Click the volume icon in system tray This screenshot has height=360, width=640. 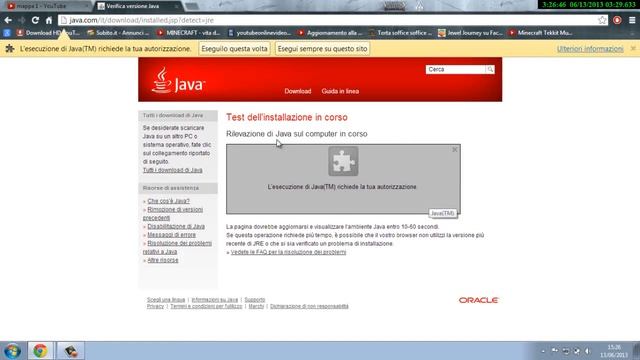coord(587,351)
